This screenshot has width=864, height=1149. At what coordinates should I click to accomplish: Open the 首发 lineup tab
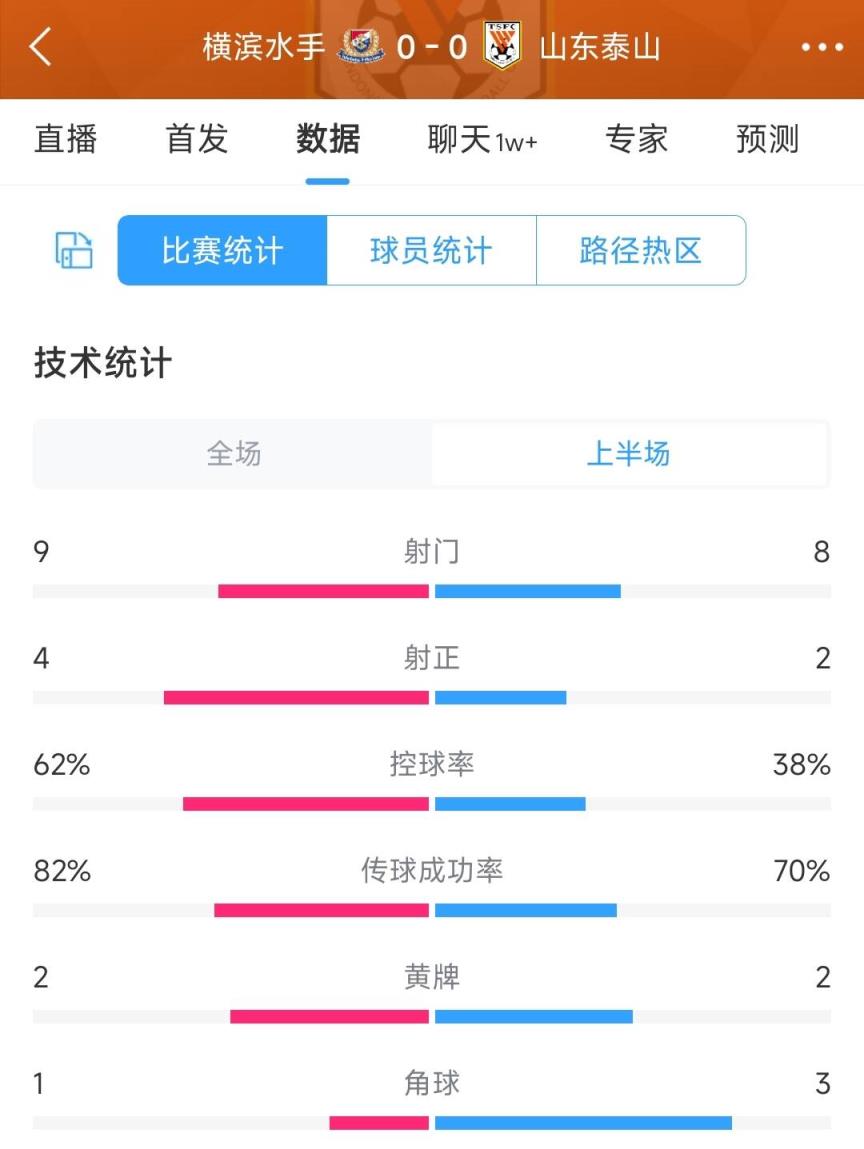[x=197, y=139]
